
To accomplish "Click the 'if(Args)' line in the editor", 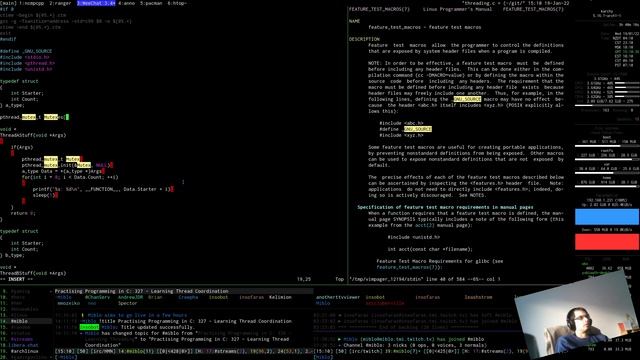I will (x=22, y=147).
